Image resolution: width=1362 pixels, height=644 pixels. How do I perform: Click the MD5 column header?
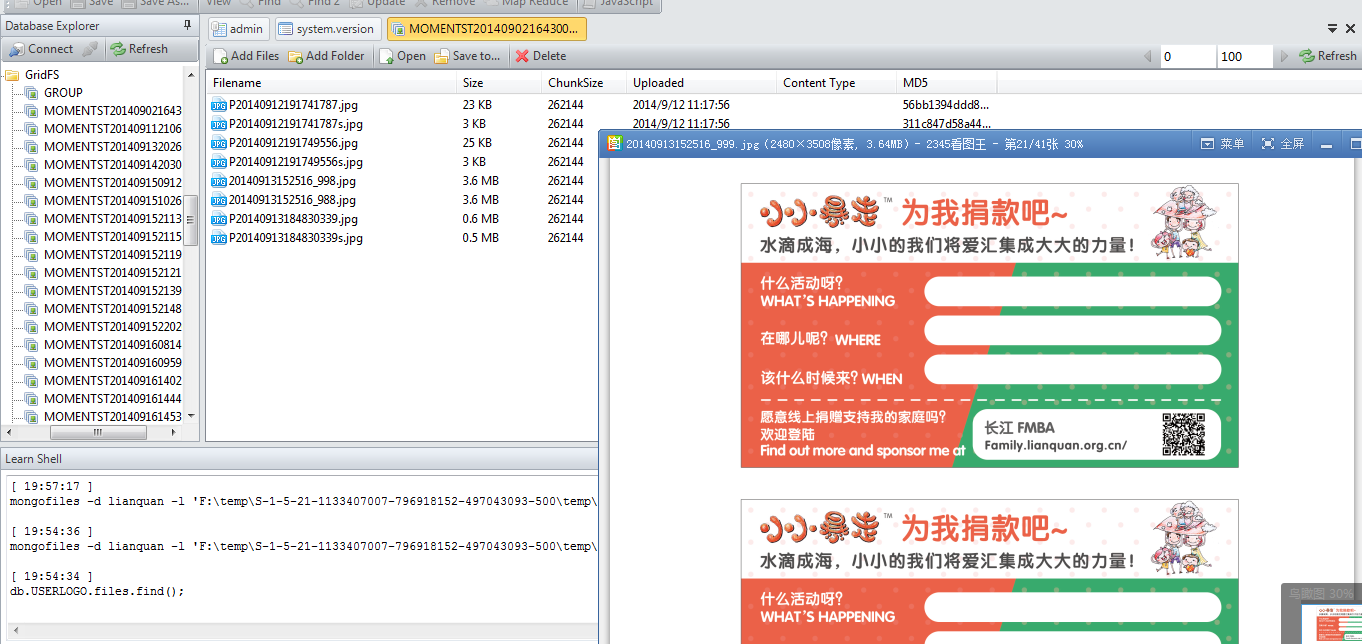tap(945, 83)
